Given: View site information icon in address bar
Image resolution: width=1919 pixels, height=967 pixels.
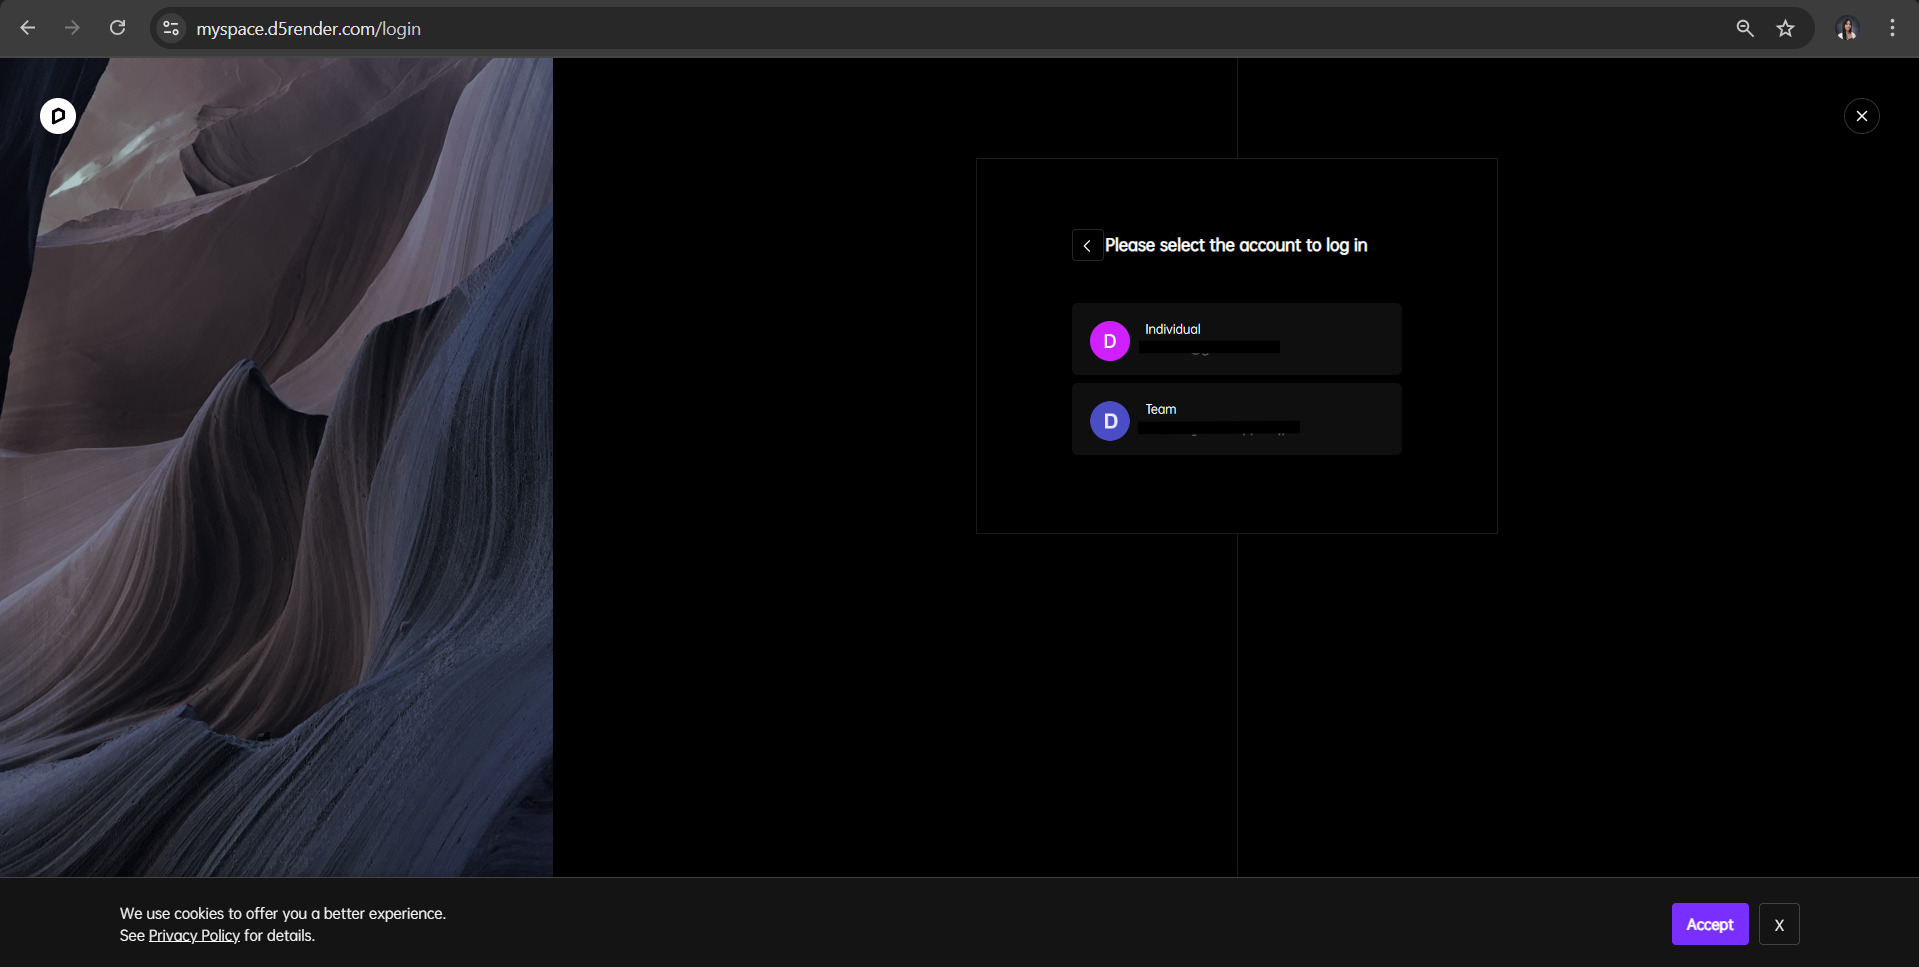Looking at the screenshot, I should [171, 28].
